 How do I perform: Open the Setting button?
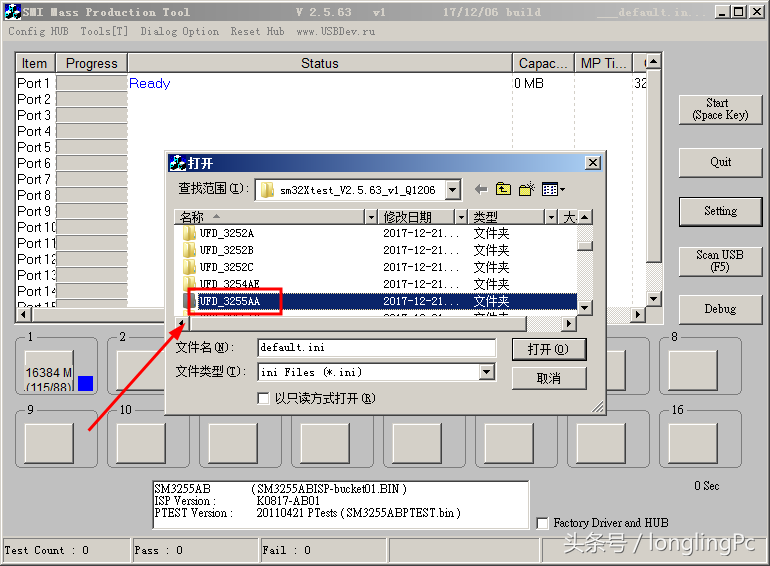(x=720, y=211)
